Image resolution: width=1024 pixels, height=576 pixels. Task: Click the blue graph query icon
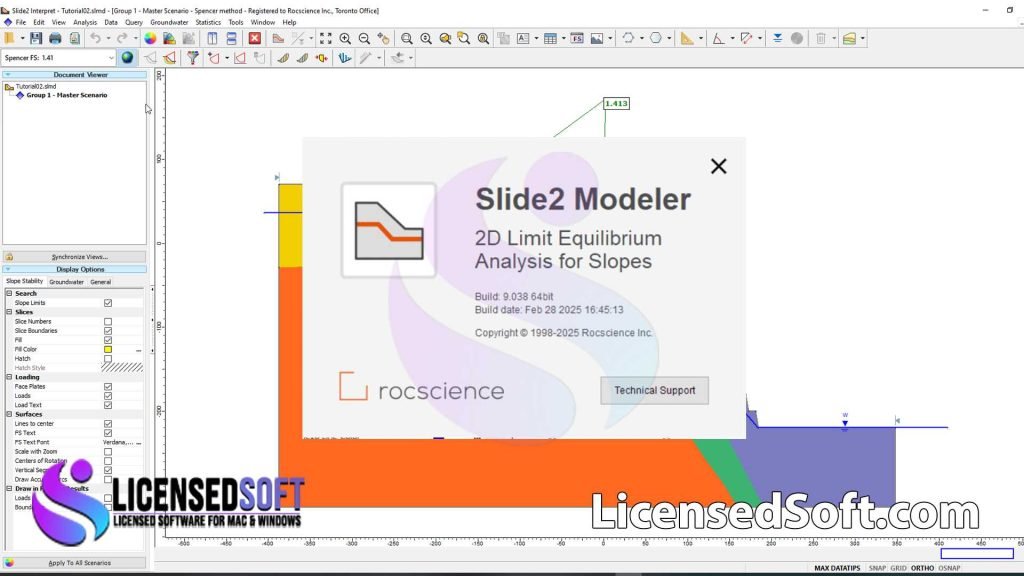point(344,58)
